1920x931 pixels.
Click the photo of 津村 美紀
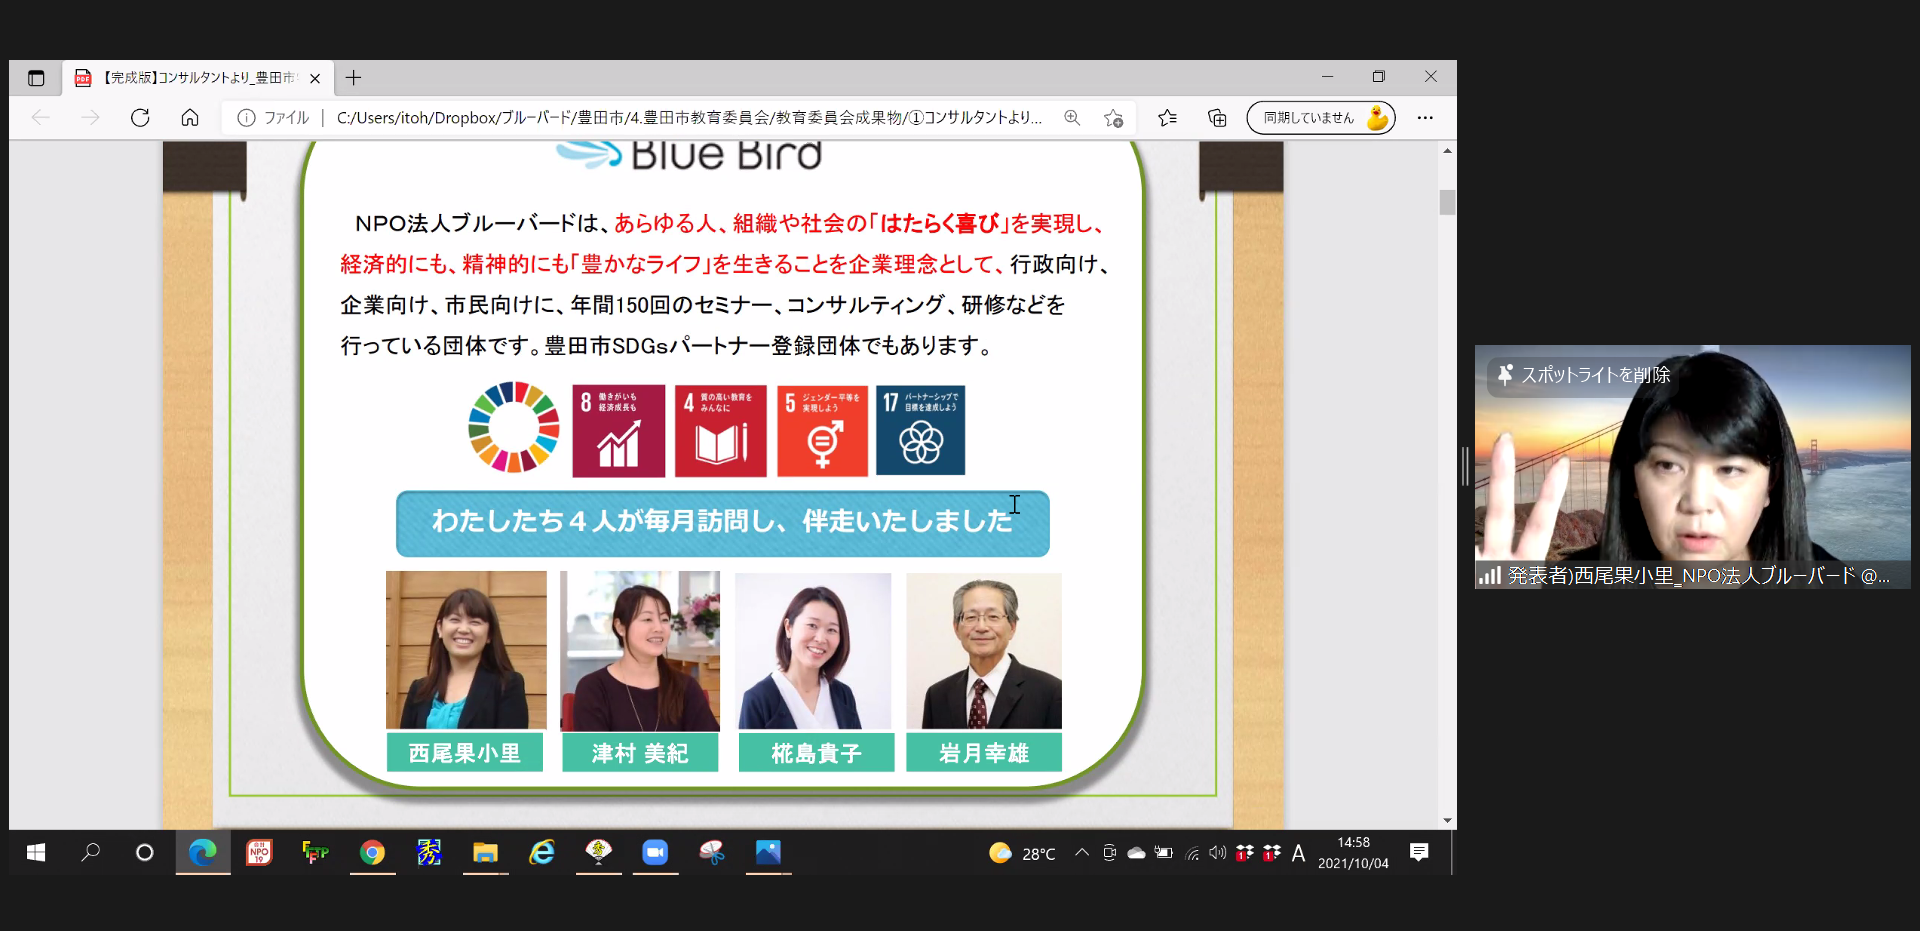pos(640,651)
